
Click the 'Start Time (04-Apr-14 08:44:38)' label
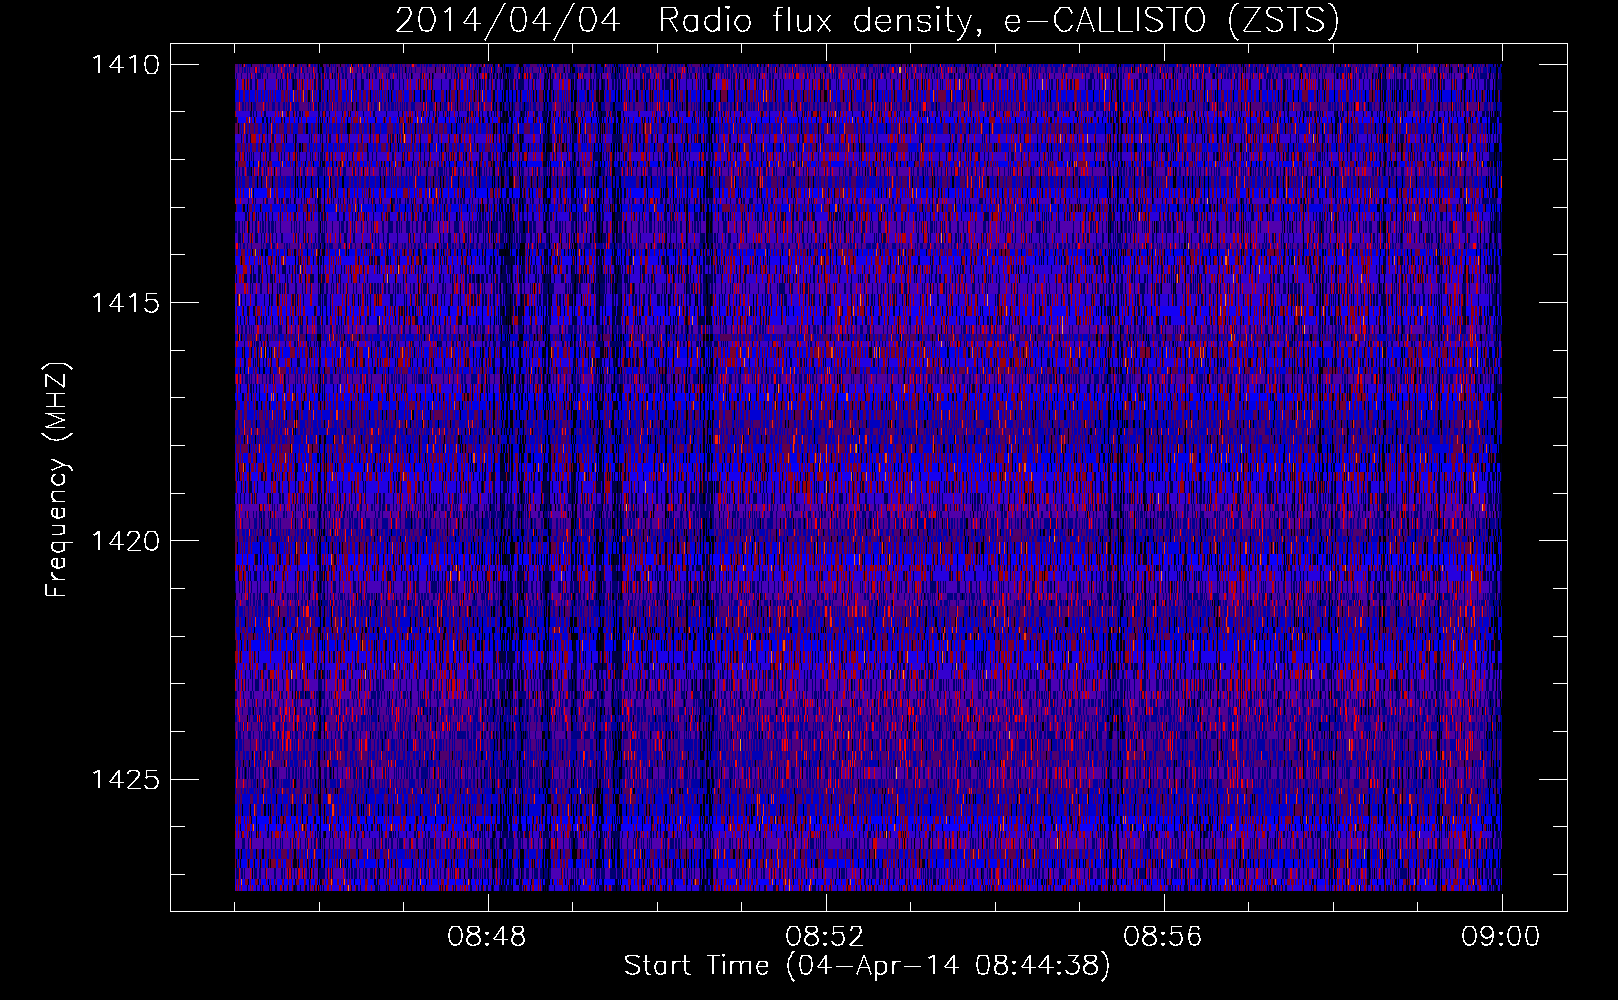pyautogui.click(x=867, y=966)
